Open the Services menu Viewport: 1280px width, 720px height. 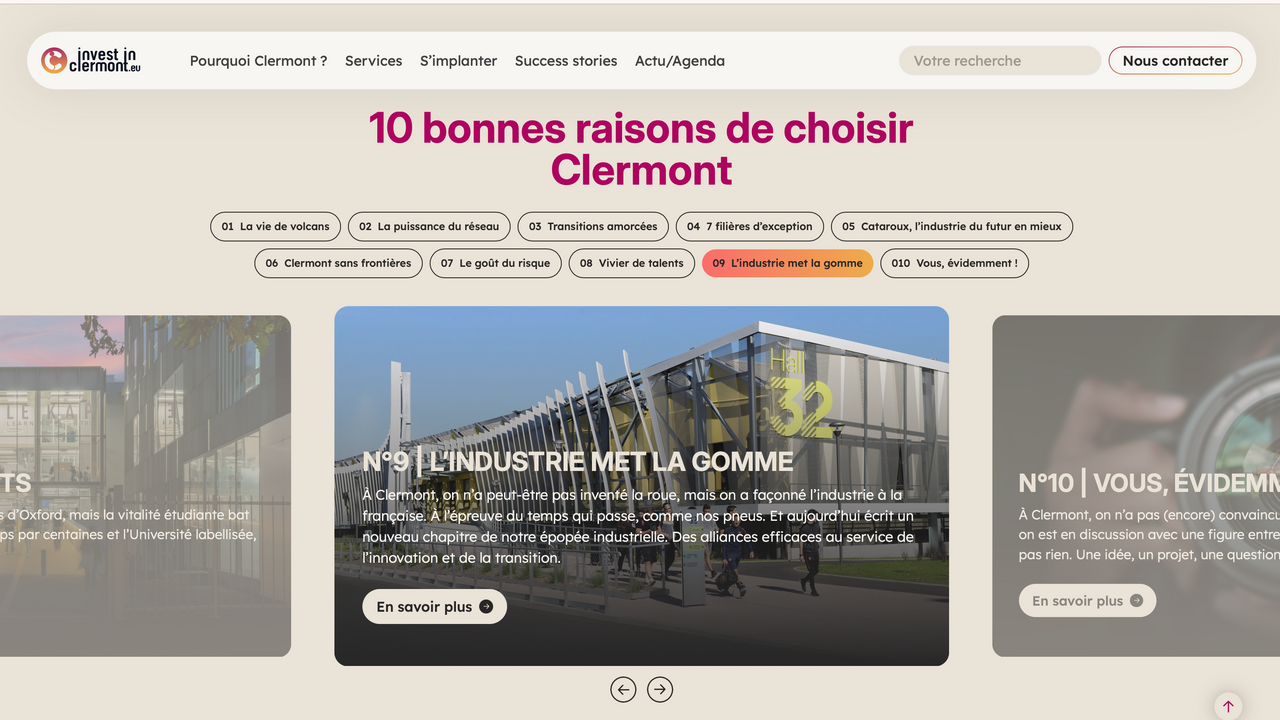[x=373, y=61]
